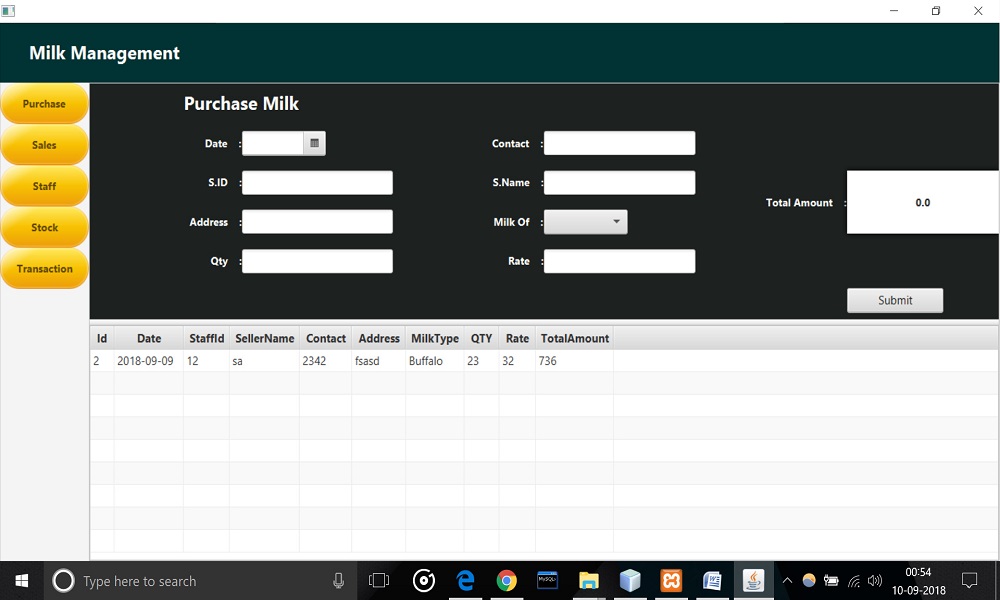
Task: Expand the Milk Of dropdown
Action: click(586, 222)
